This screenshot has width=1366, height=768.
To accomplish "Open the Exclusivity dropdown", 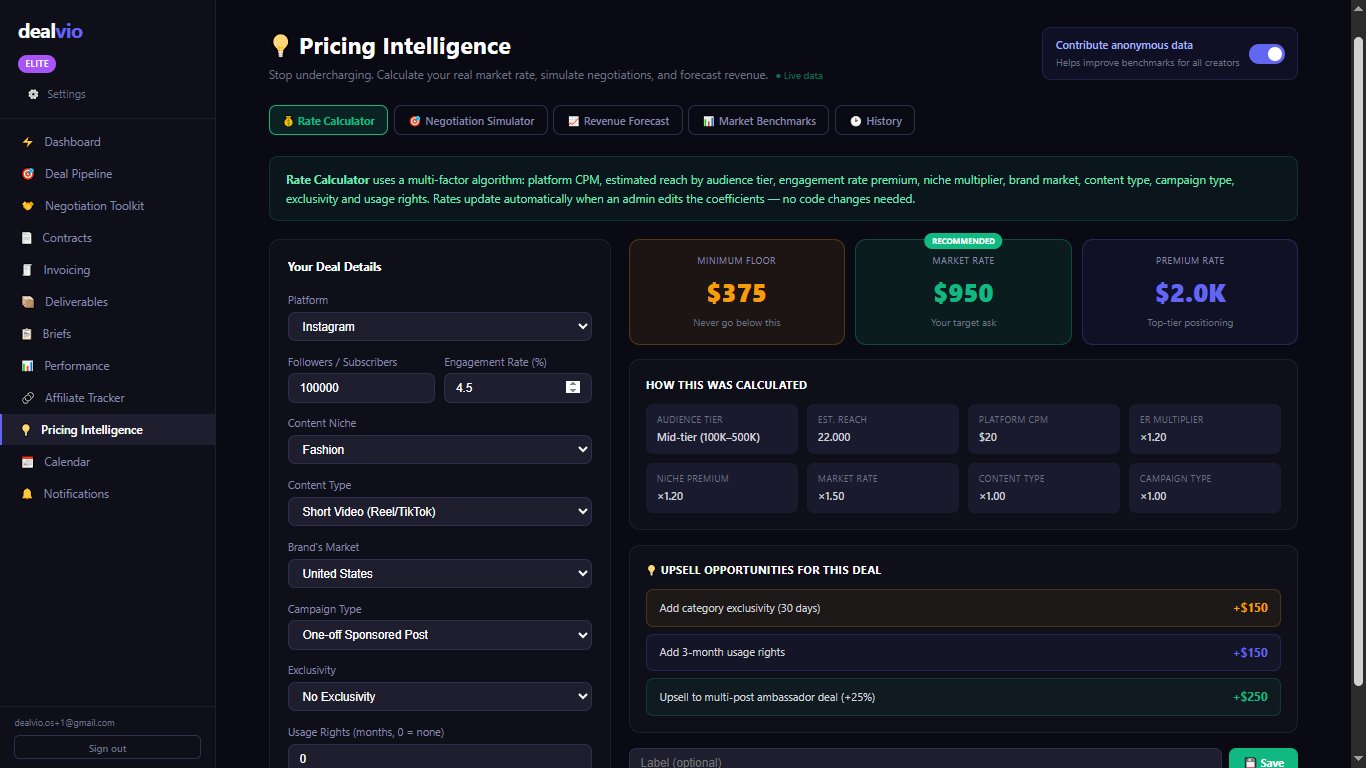I will [439, 696].
